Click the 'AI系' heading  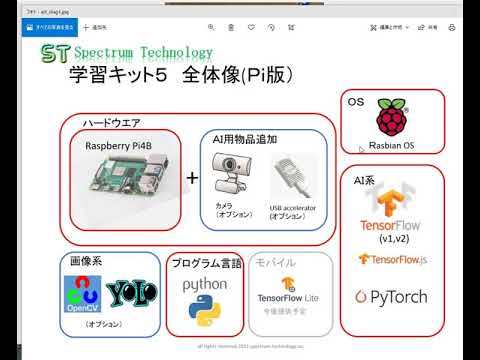[x=364, y=180]
